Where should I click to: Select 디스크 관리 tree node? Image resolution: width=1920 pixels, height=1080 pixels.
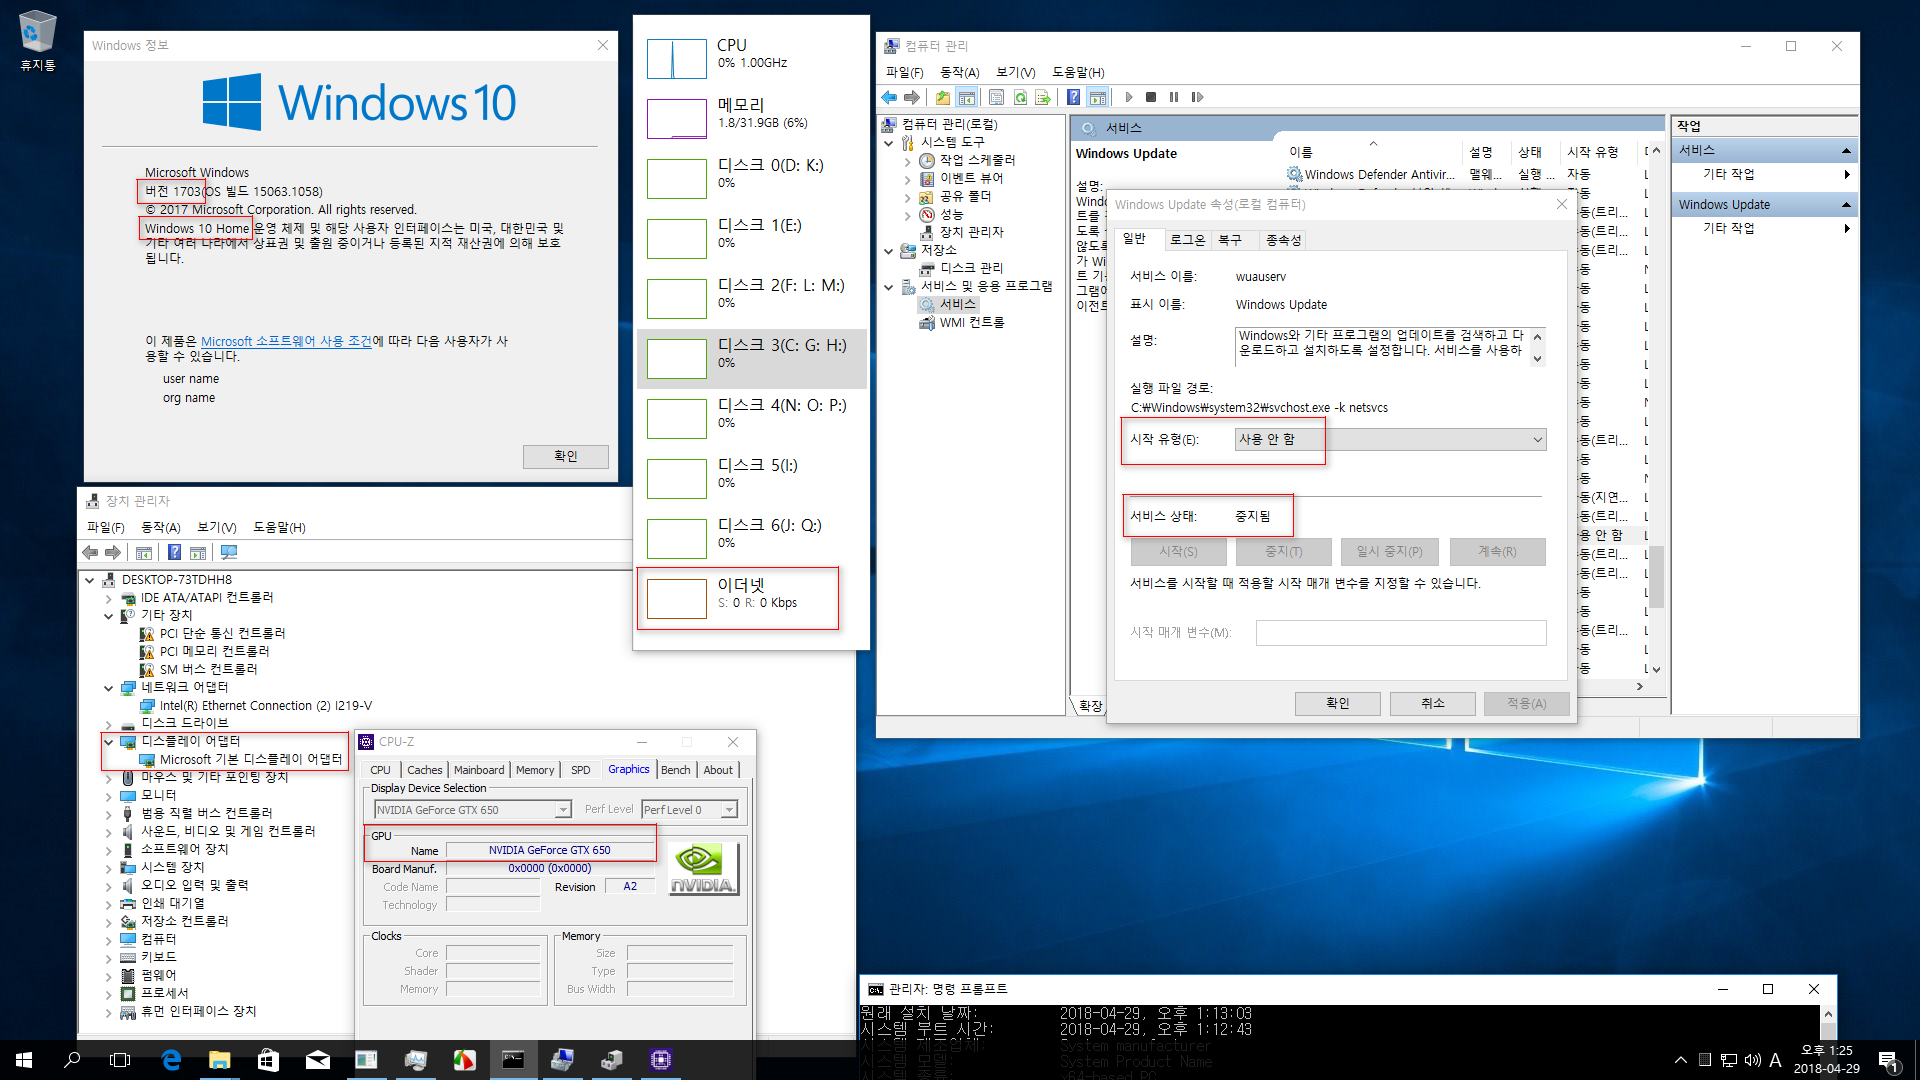pyautogui.click(x=971, y=268)
